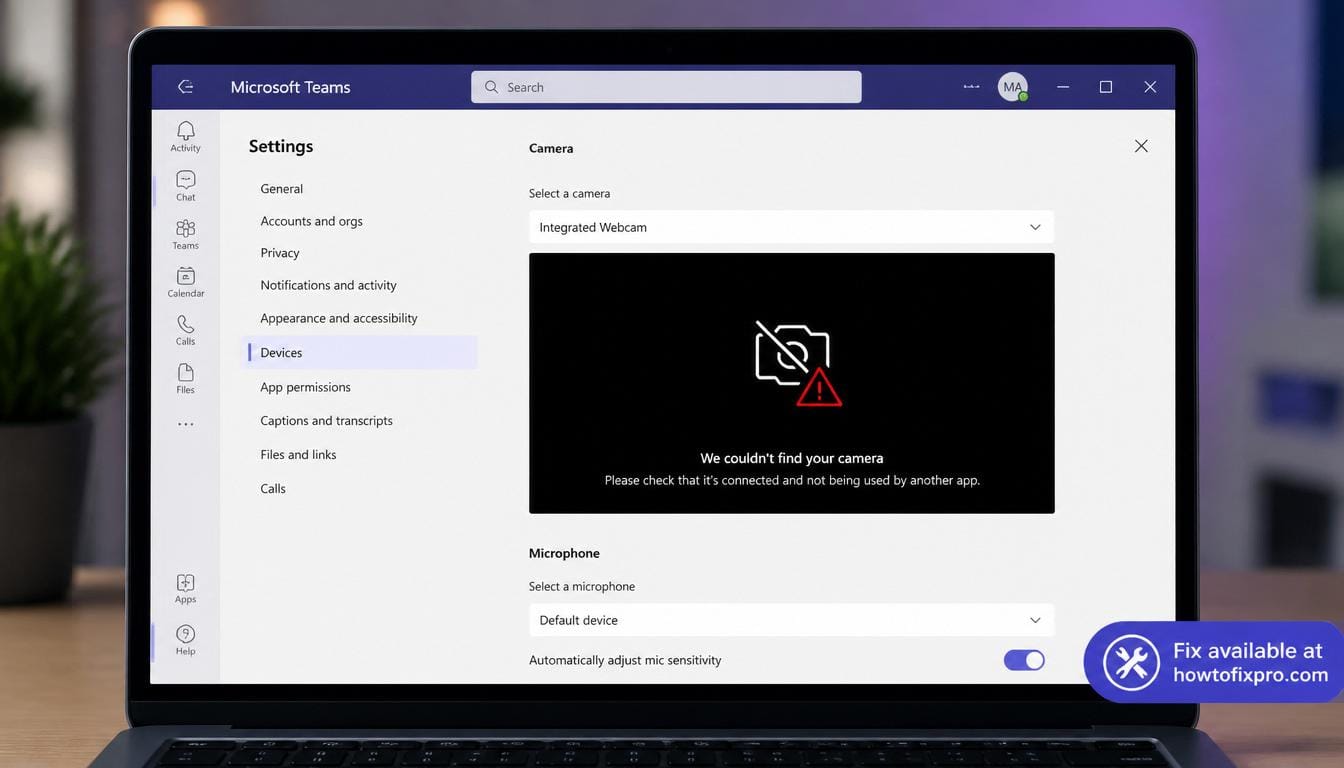
Task: Expand the Default device microphone dropdown
Action: [791, 620]
